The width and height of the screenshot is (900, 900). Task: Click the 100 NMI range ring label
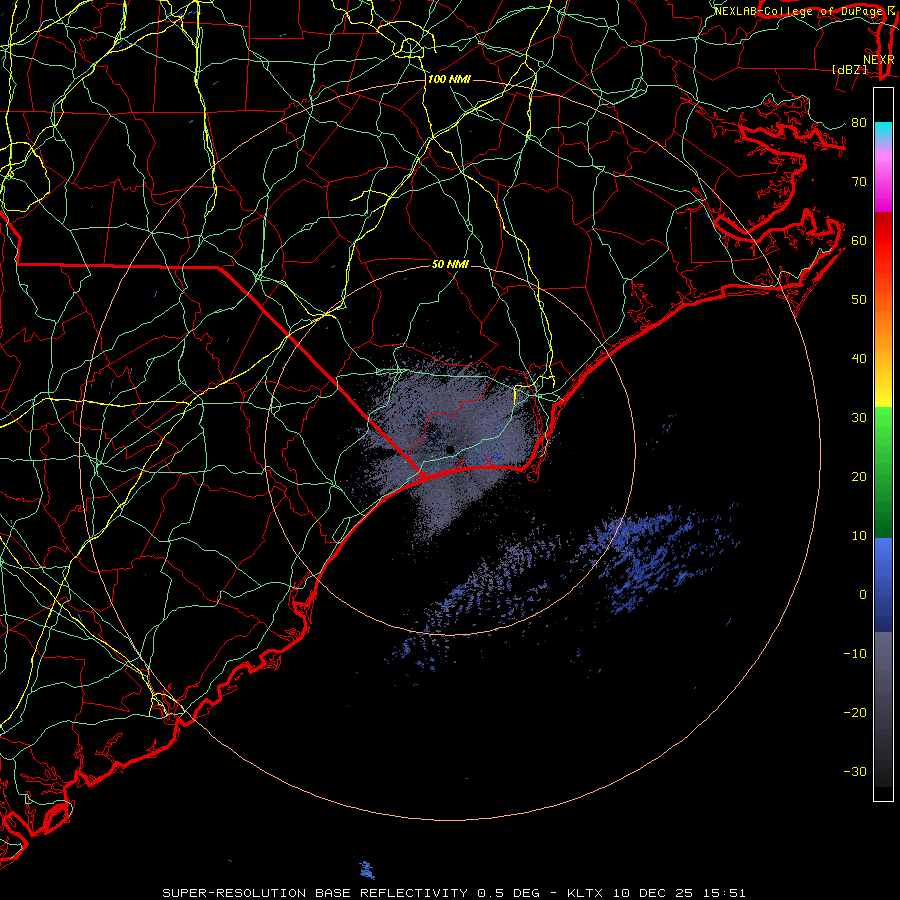(x=449, y=79)
